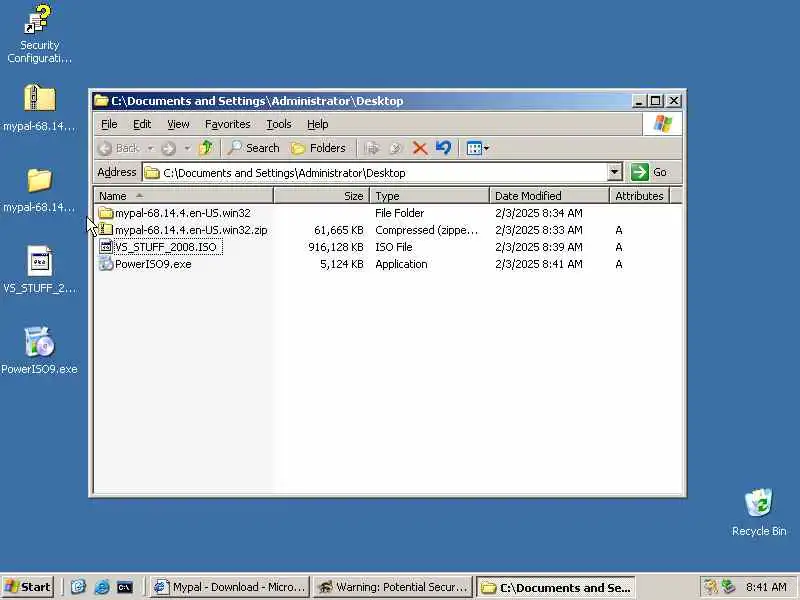Viewport: 800px width, 600px height.
Task: Select the Recycle Bin desktop icon
Action: pyautogui.click(x=759, y=512)
